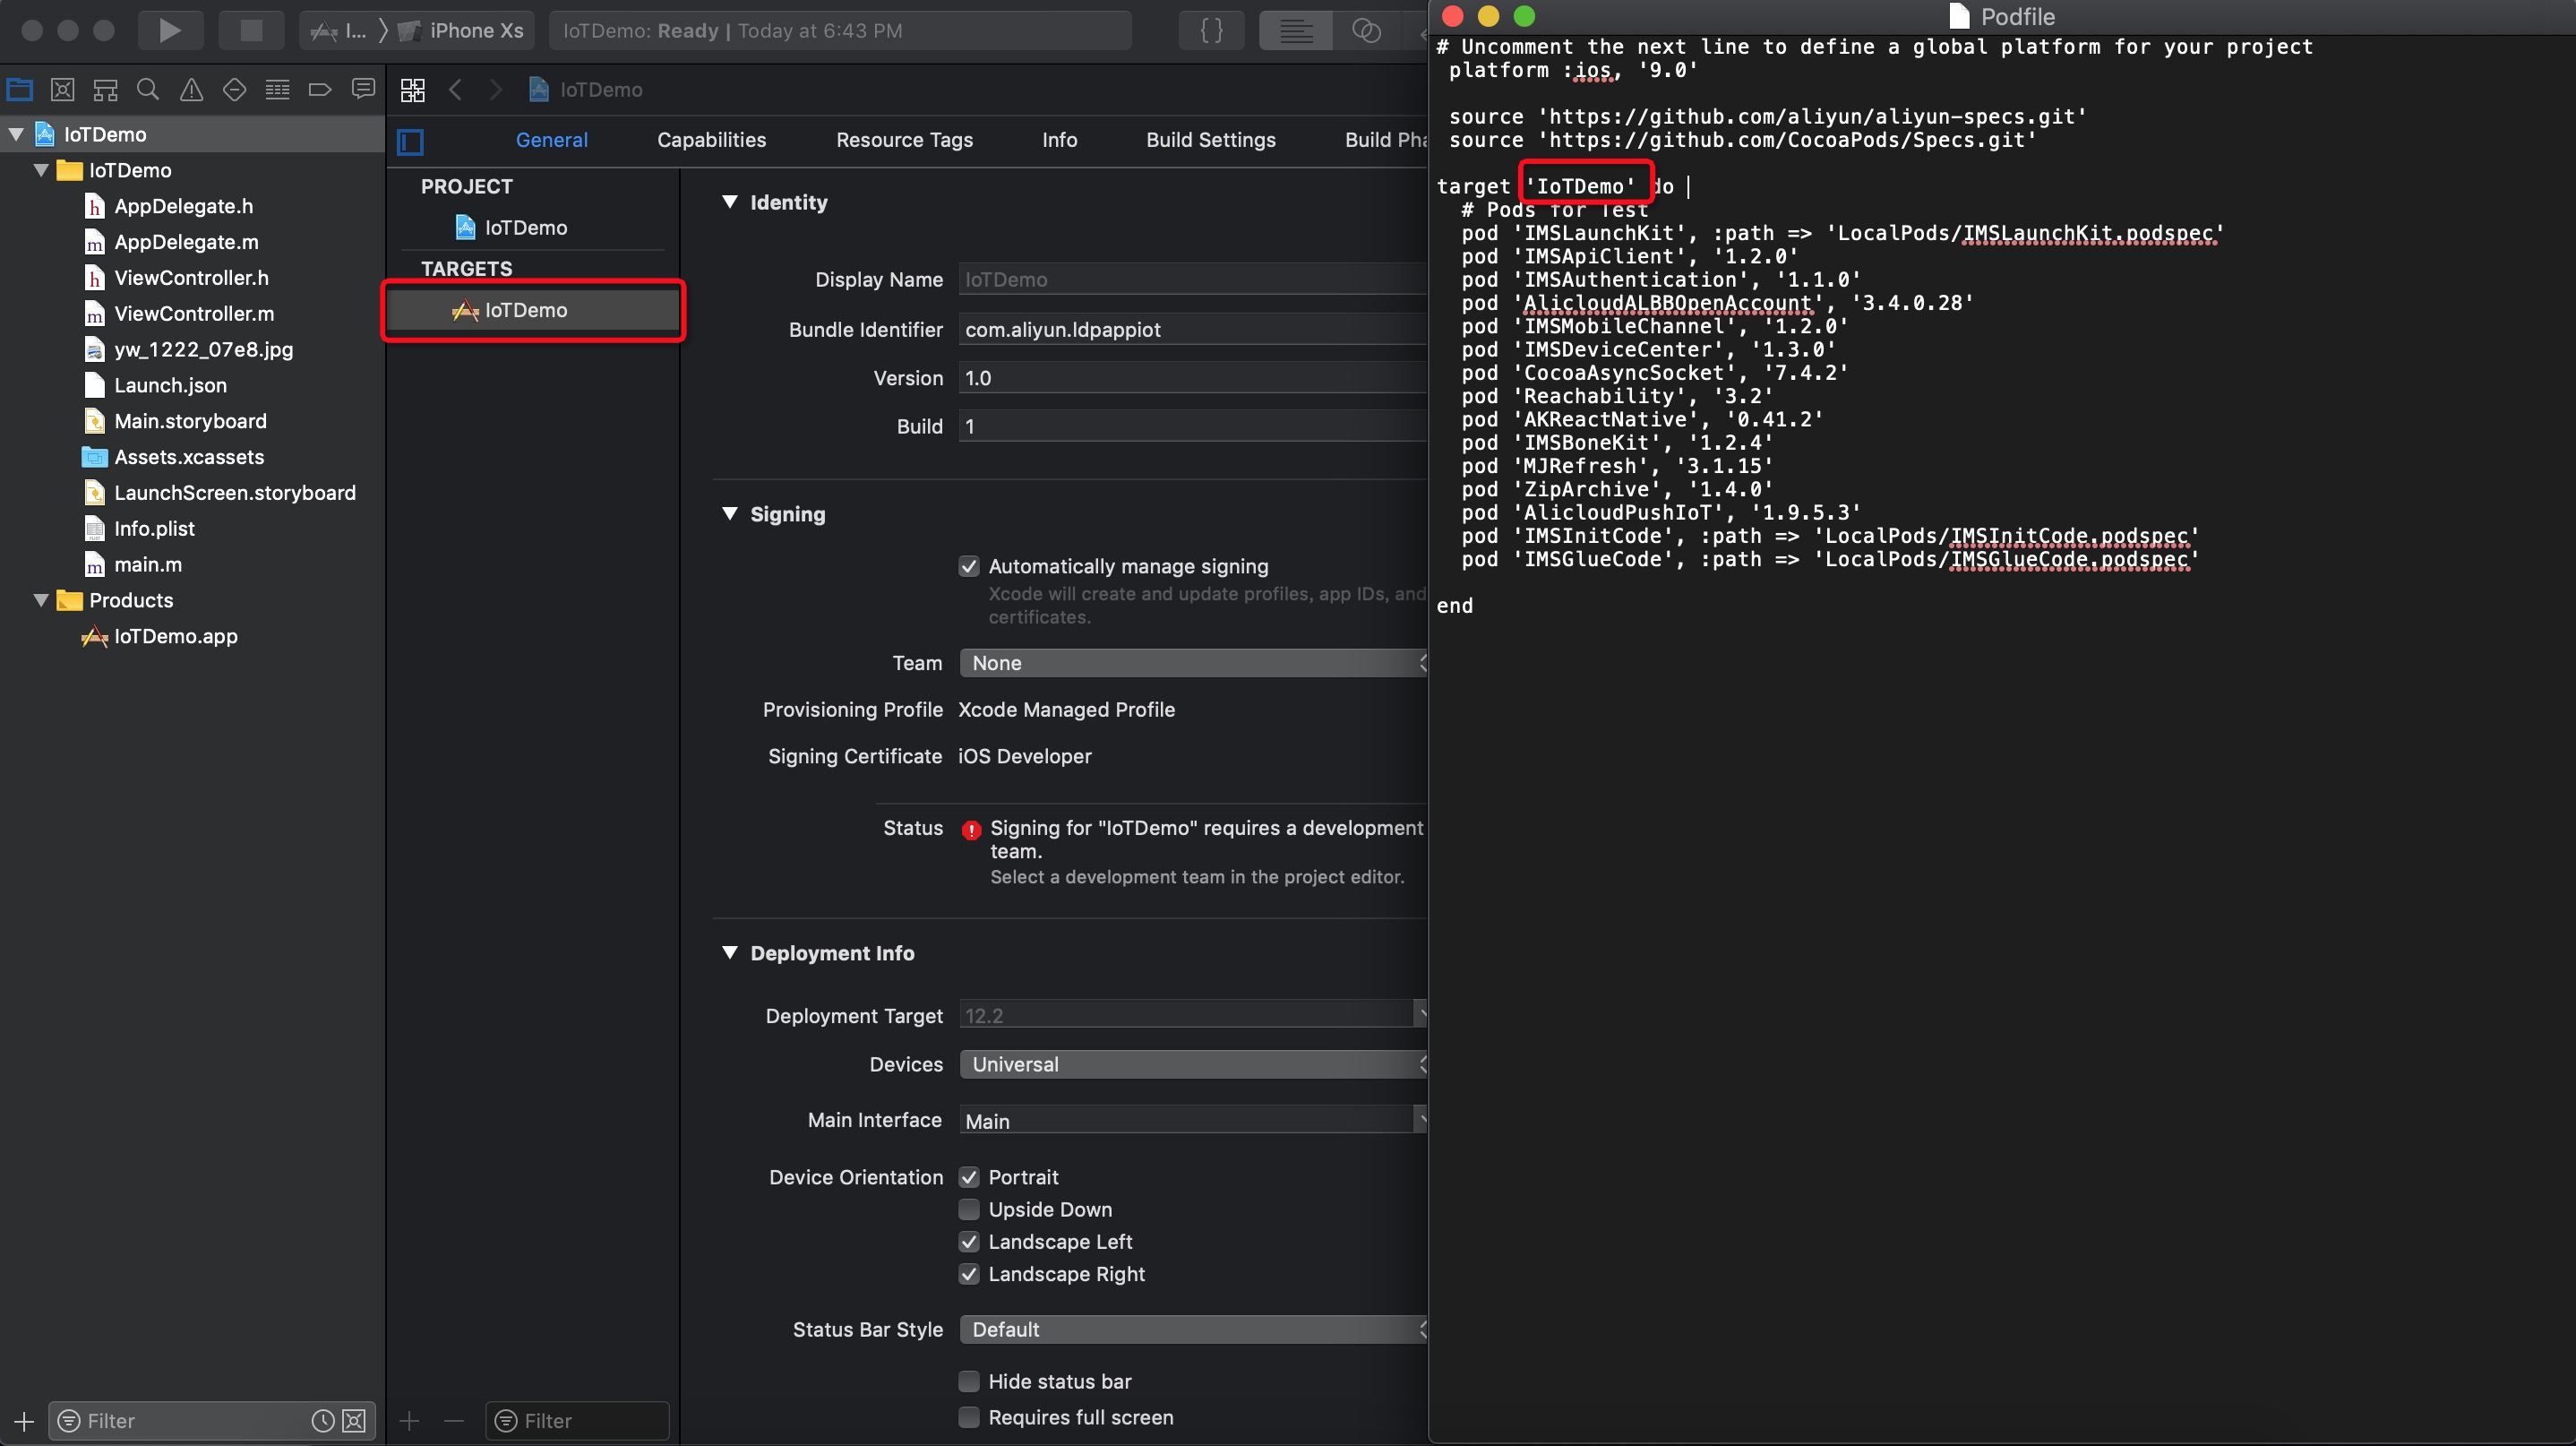The height and width of the screenshot is (1446, 2576).
Task: Switch to the General tab
Action: 552,140
